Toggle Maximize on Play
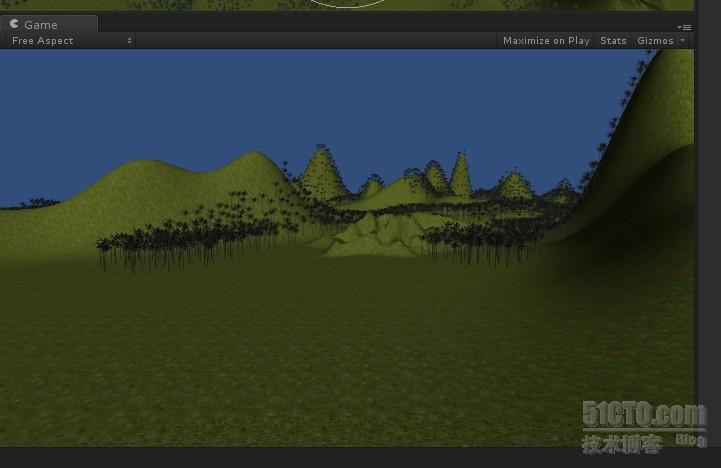721x468 pixels. 546,41
